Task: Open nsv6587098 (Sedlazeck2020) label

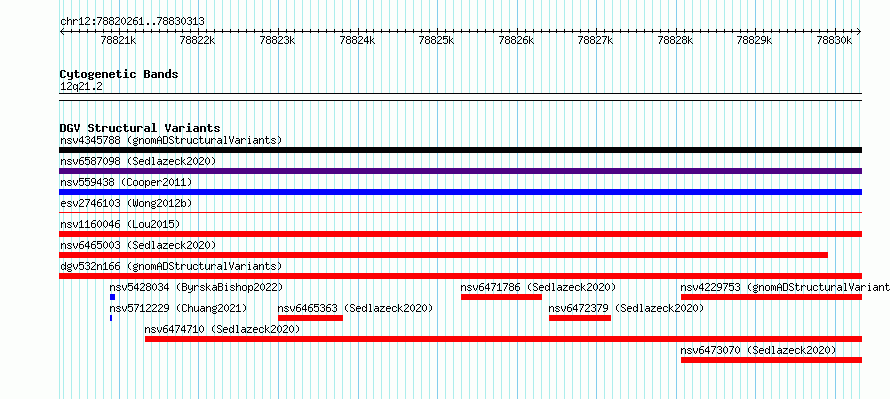Action: [x=138, y=161]
